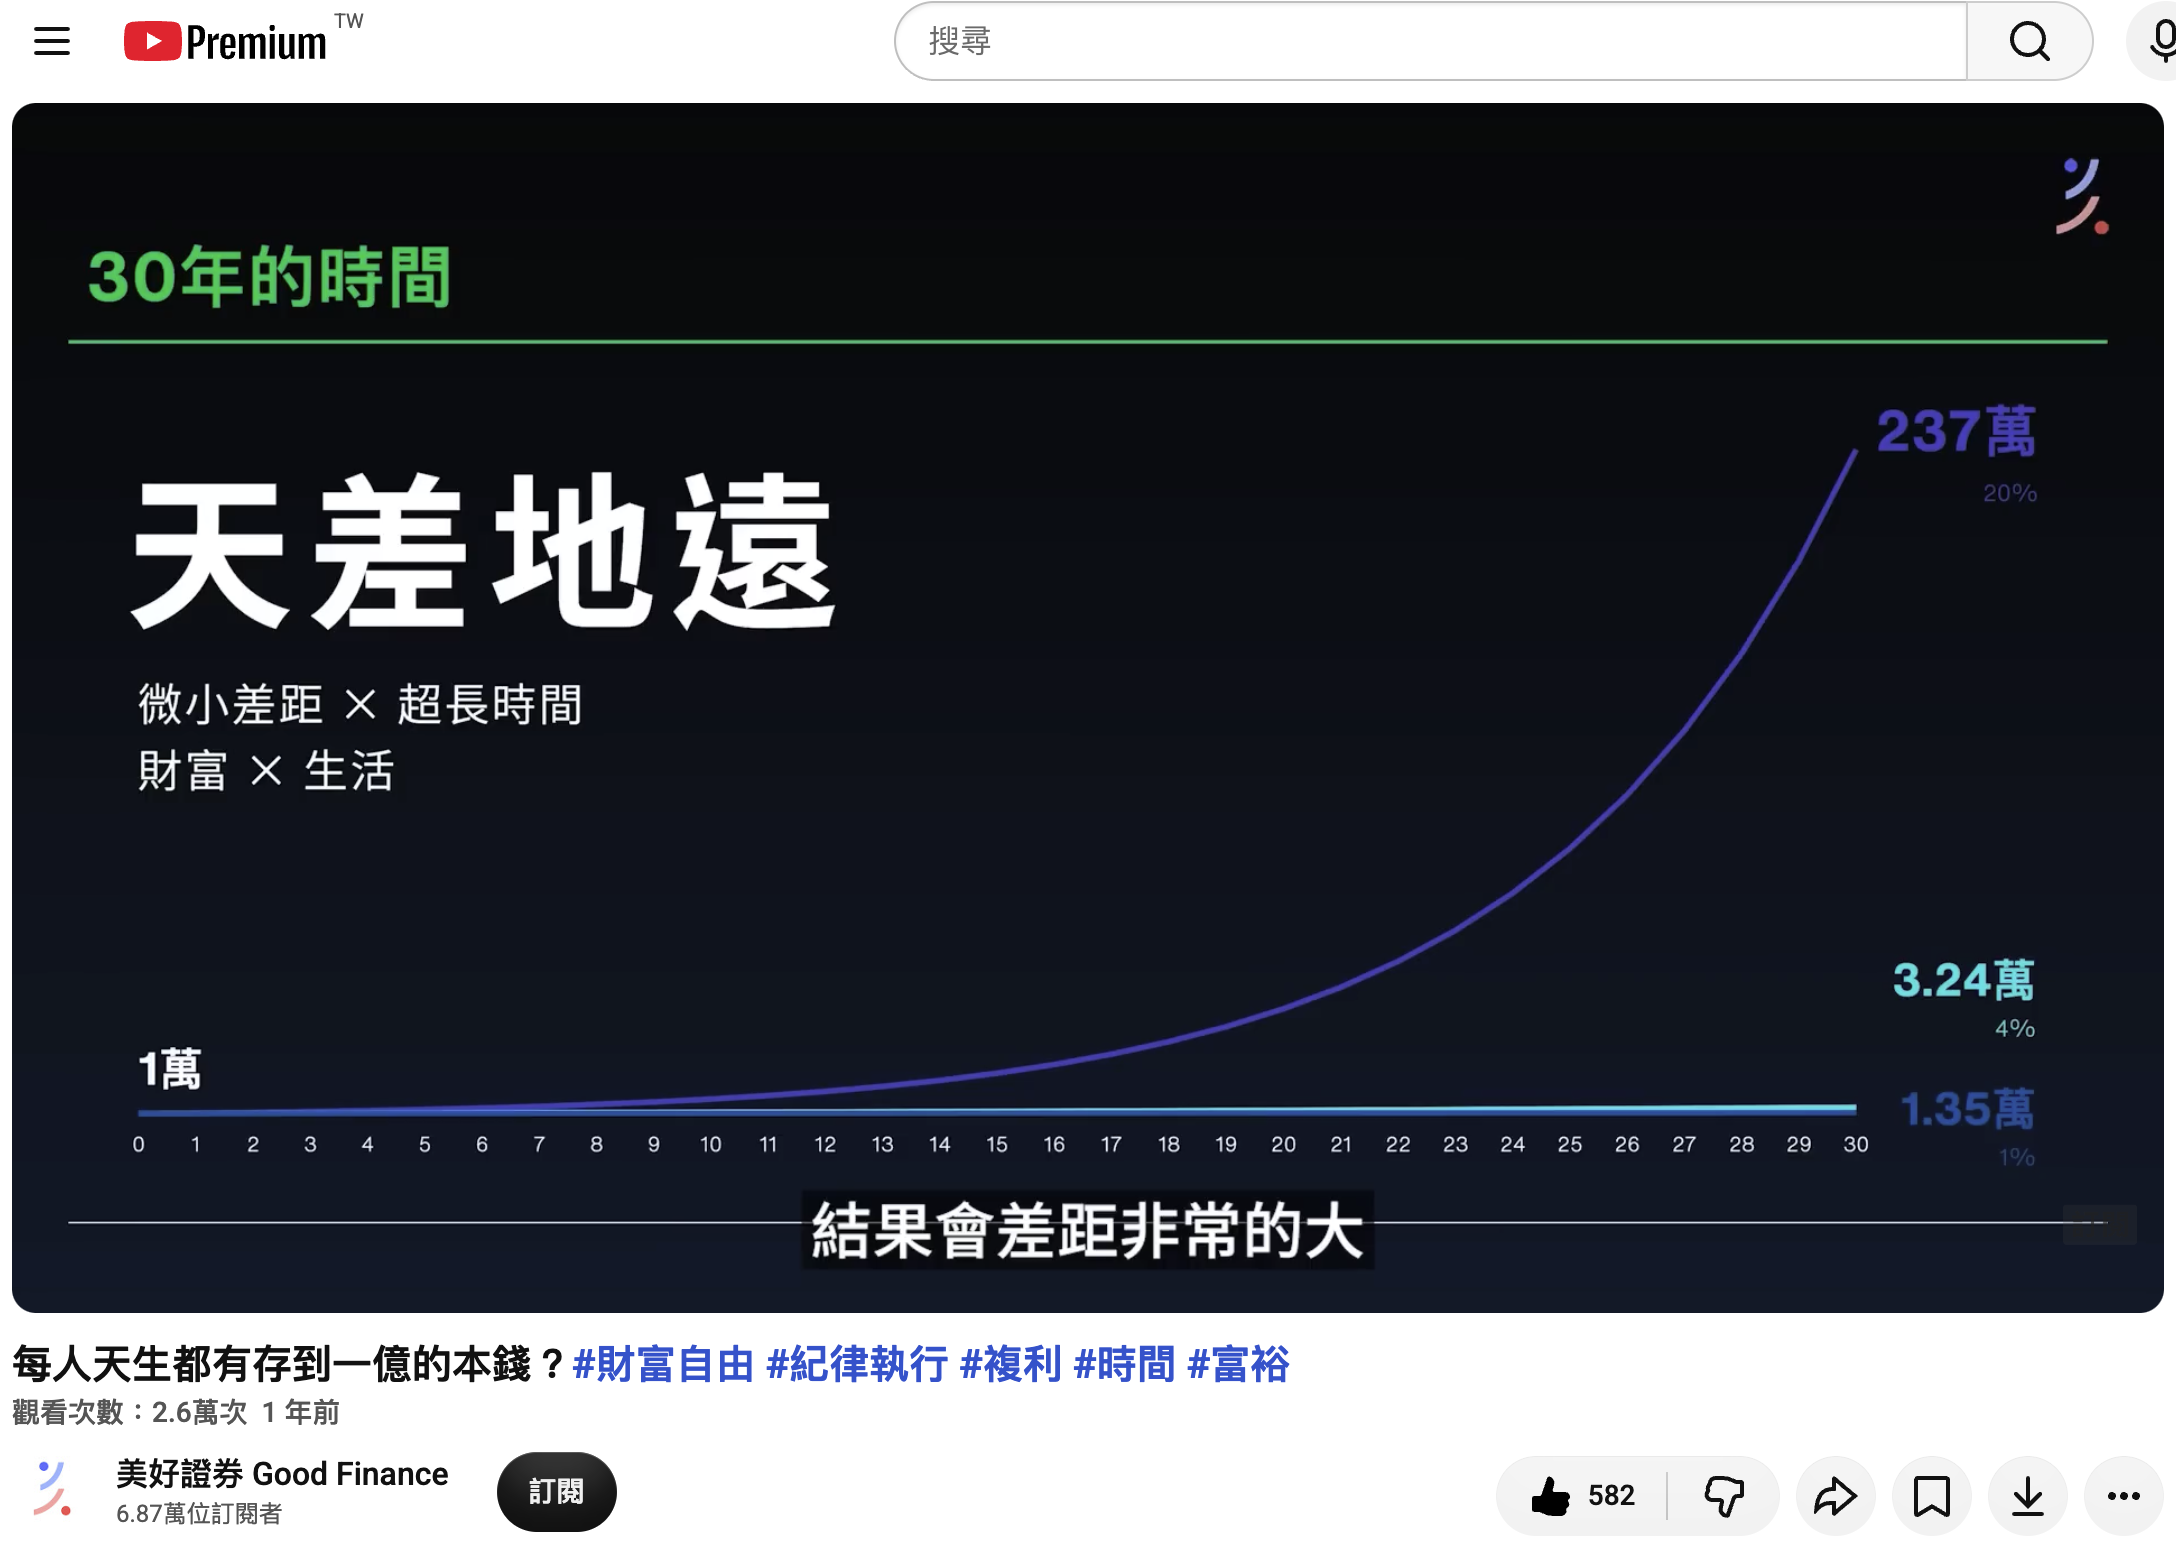
Task: Open the hamburger guide menu
Action: (52, 41)
